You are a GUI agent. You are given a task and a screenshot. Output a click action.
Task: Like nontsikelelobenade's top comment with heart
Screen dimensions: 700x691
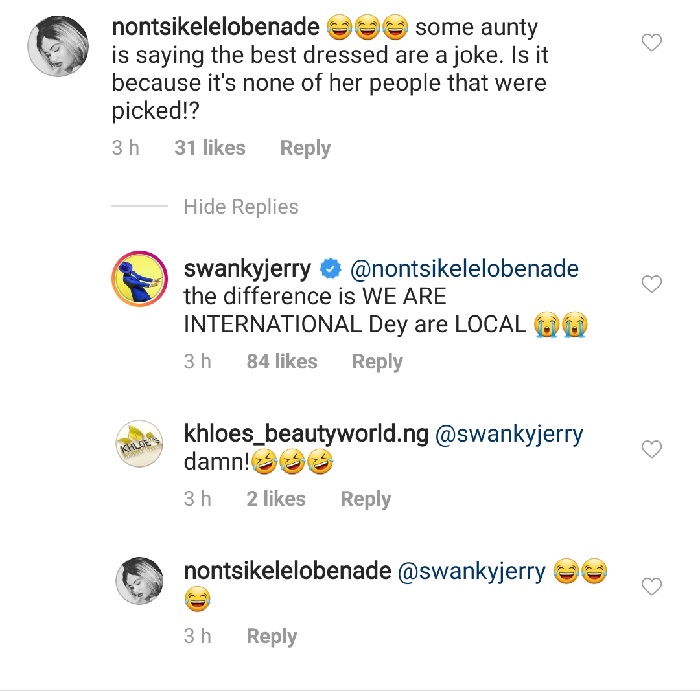(x=652, y=43)
